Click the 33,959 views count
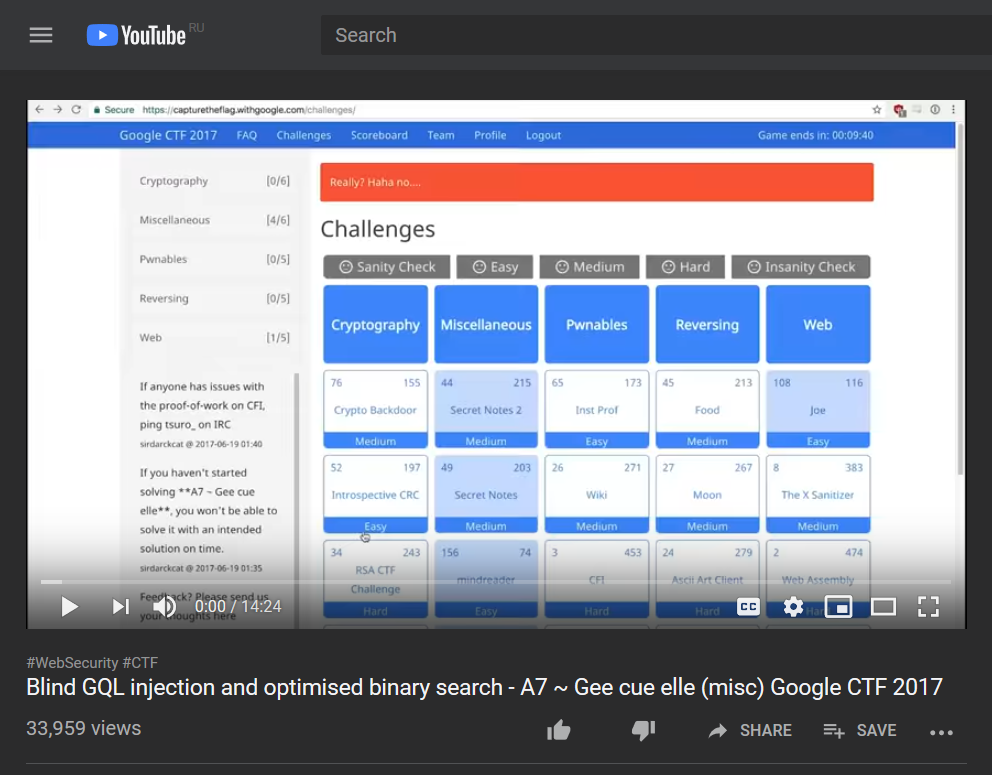The height and width of the screenshot is (775, 992). point(84,728)
